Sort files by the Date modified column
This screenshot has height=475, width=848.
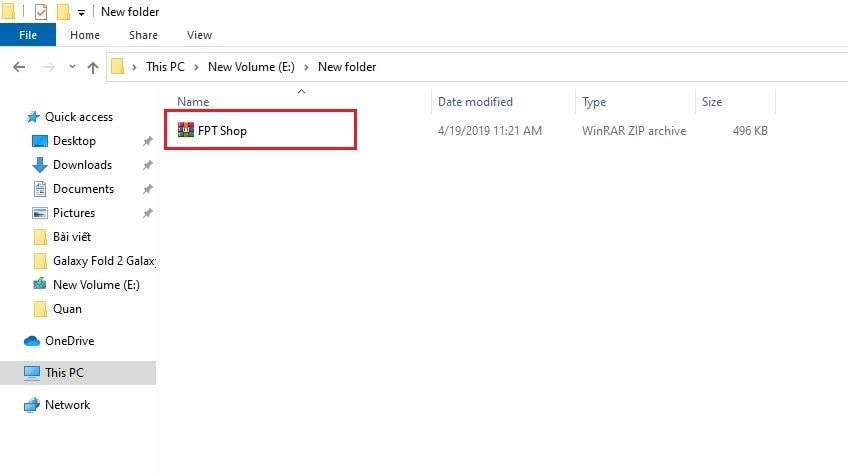point(475,102)
